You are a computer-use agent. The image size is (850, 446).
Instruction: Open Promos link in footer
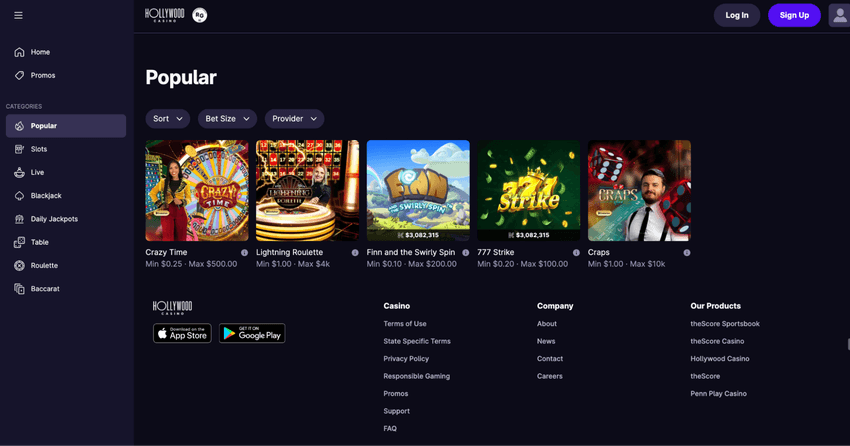click(396, 393)
